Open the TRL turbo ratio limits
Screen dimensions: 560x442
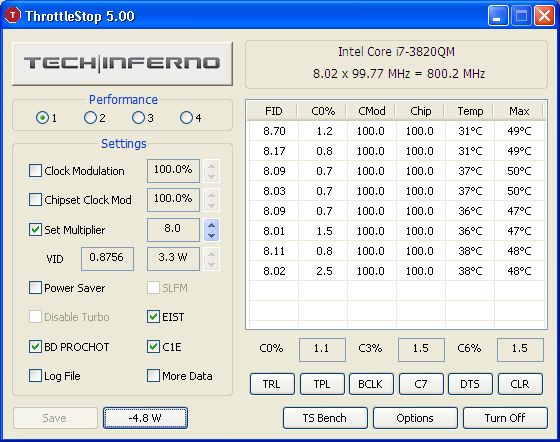272,384
